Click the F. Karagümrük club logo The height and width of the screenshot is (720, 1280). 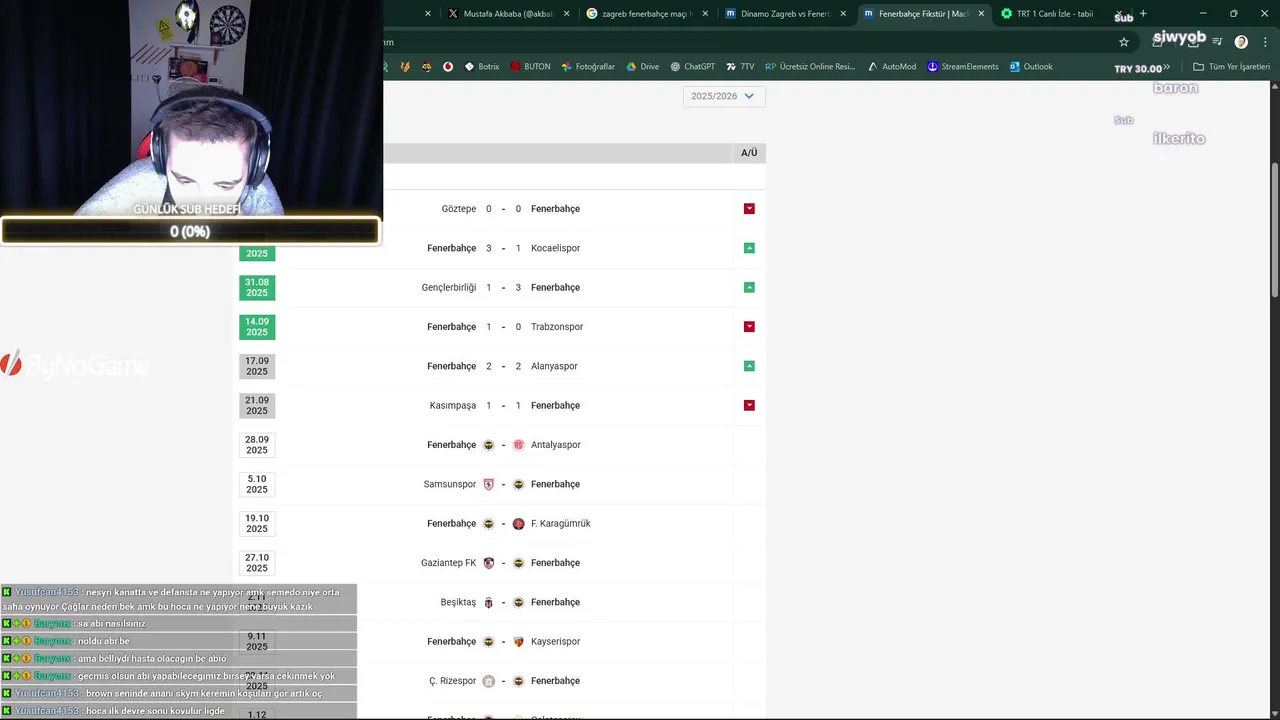tap(518, 524)
